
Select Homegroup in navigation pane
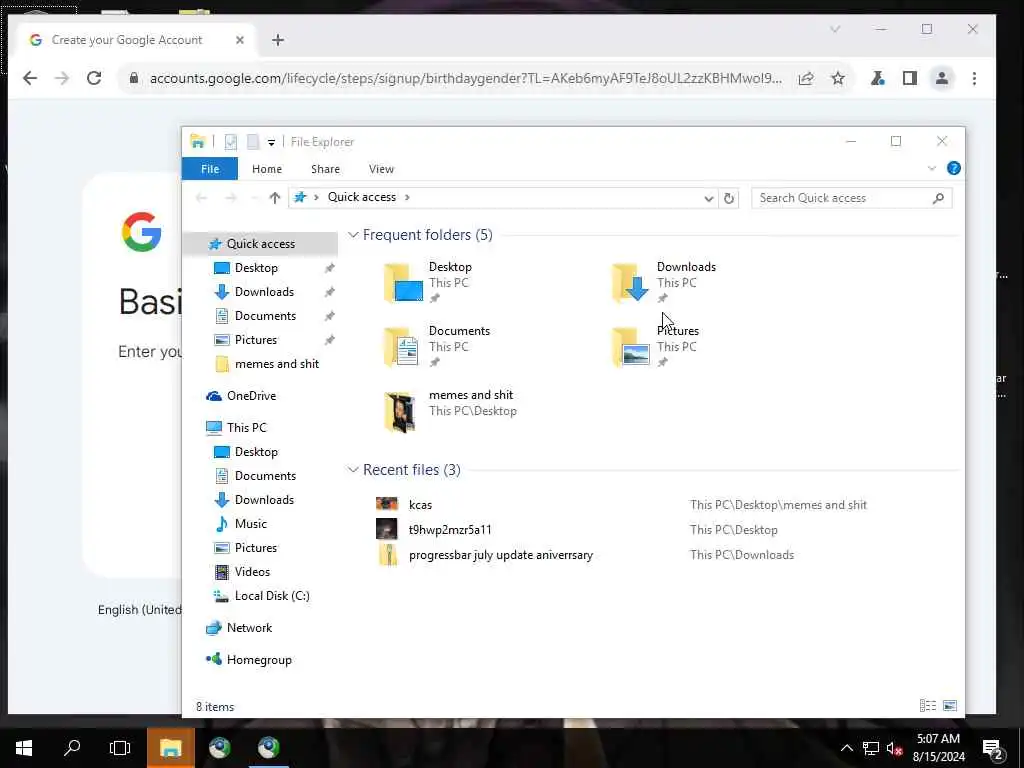259,660
